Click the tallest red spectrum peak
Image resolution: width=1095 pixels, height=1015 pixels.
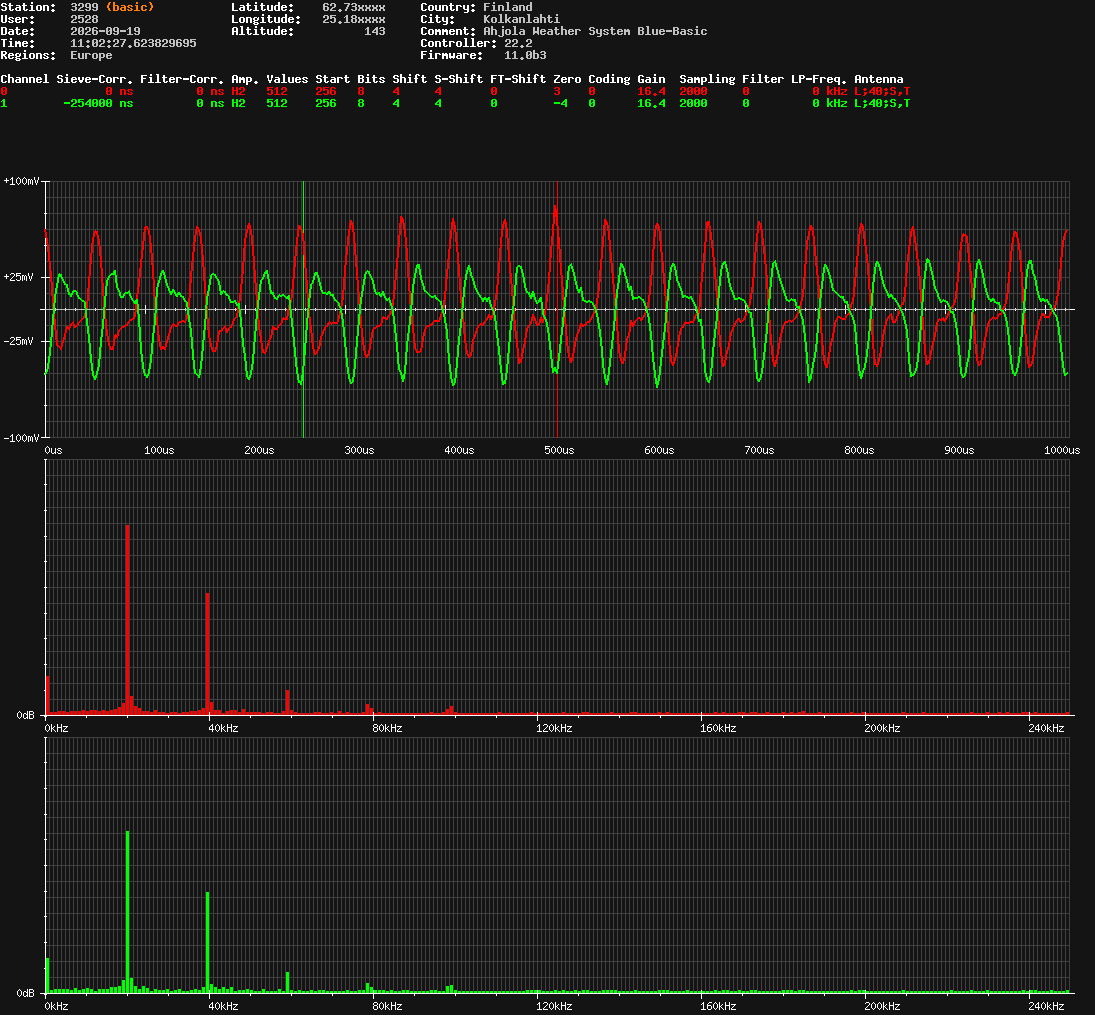pos(127,619)
